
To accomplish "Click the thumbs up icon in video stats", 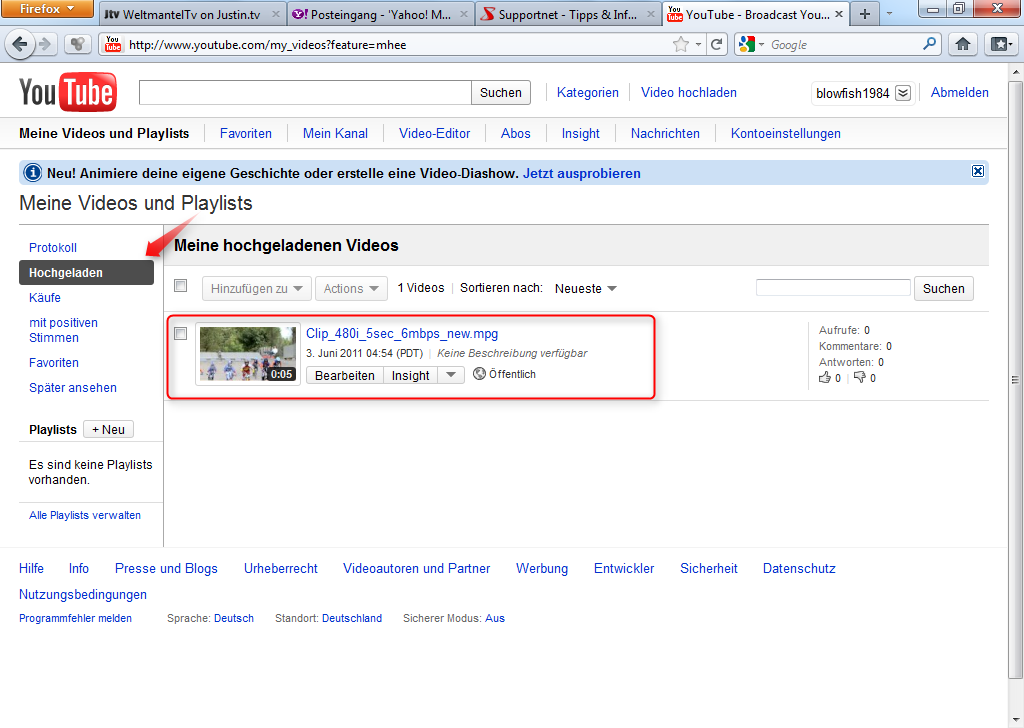I will [x=825, y=378].
